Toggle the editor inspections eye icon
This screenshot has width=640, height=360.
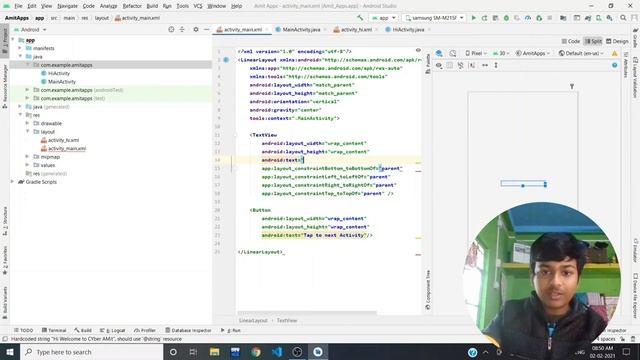(x=418, y=50)
